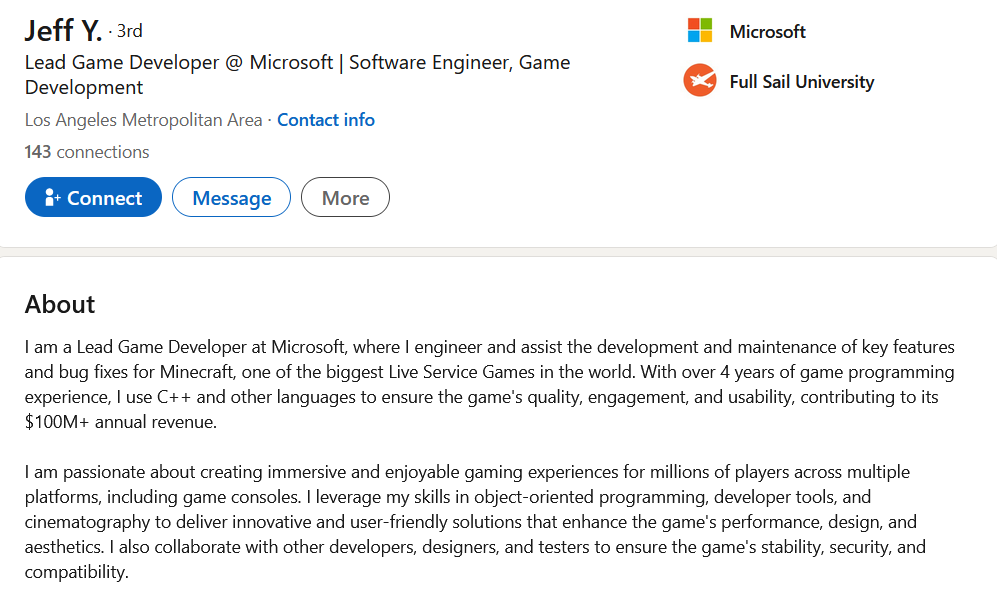
Task: Send a message via Message button
Action: point(231,198)
